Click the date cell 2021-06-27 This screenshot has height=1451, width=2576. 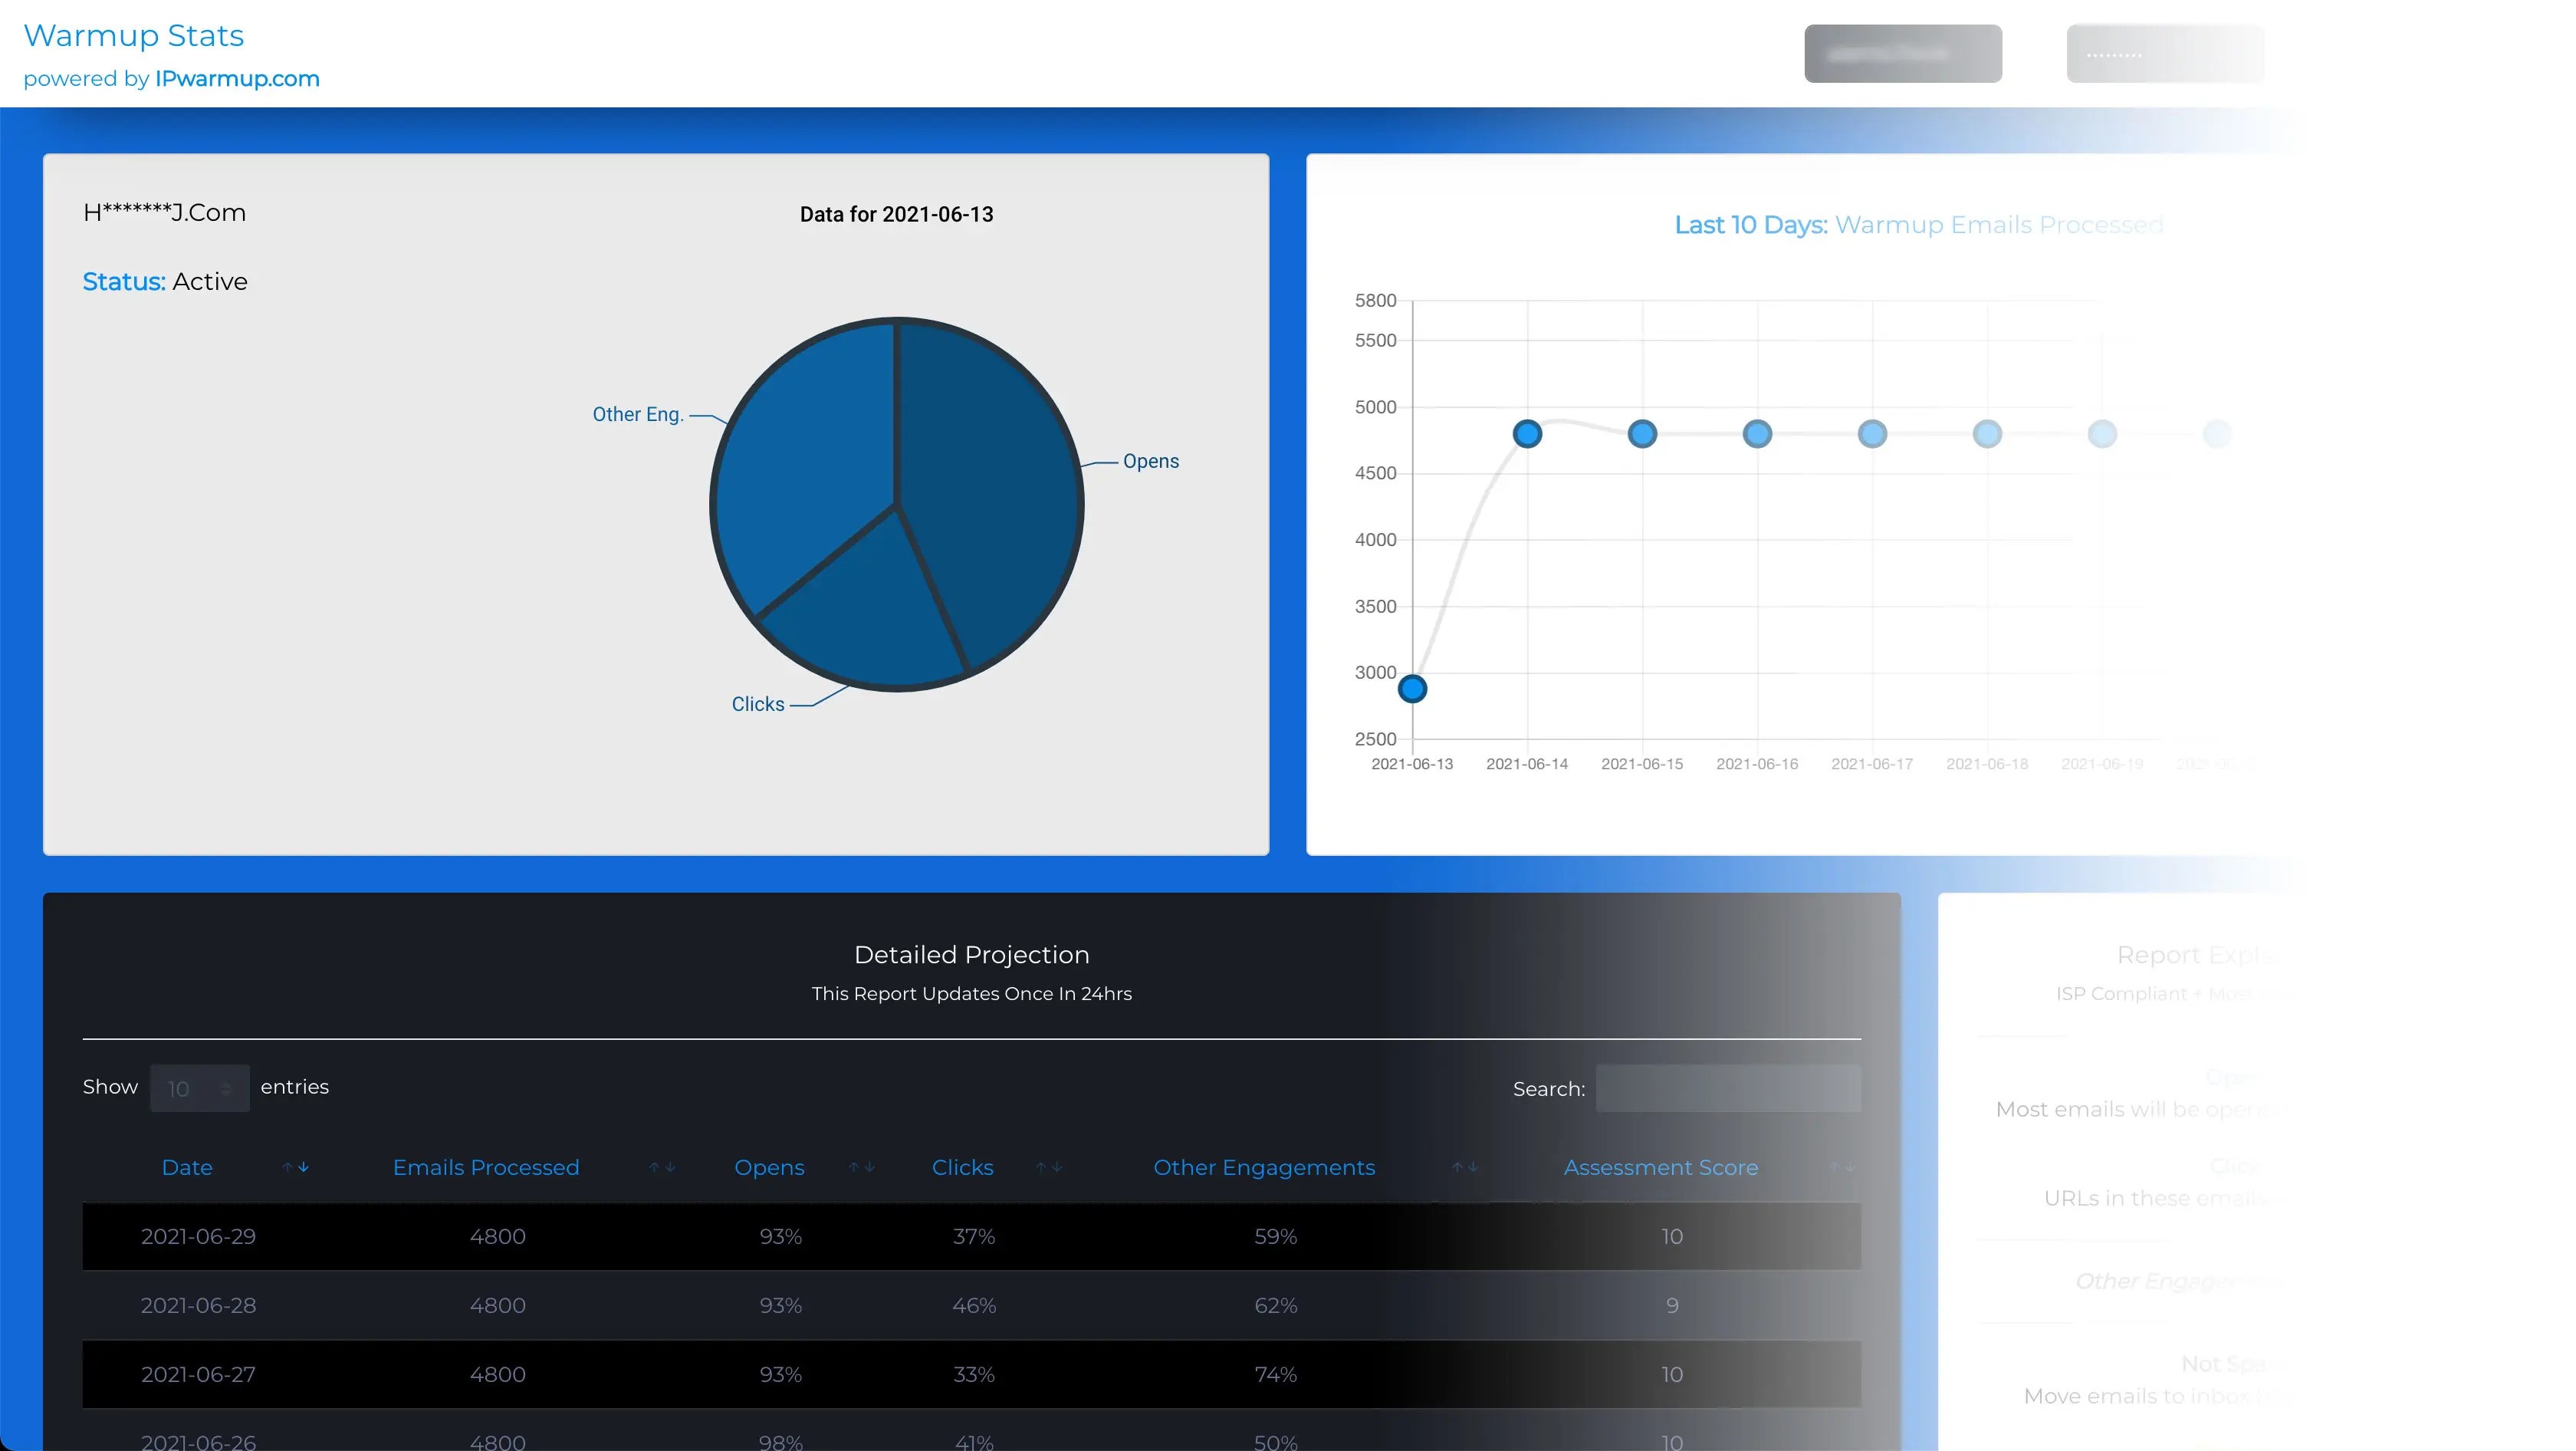198,1375
